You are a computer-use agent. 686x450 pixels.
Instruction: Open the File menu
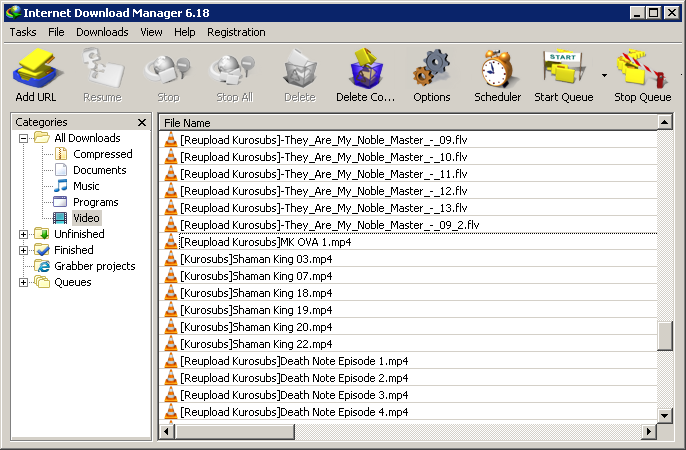(56, 32)
